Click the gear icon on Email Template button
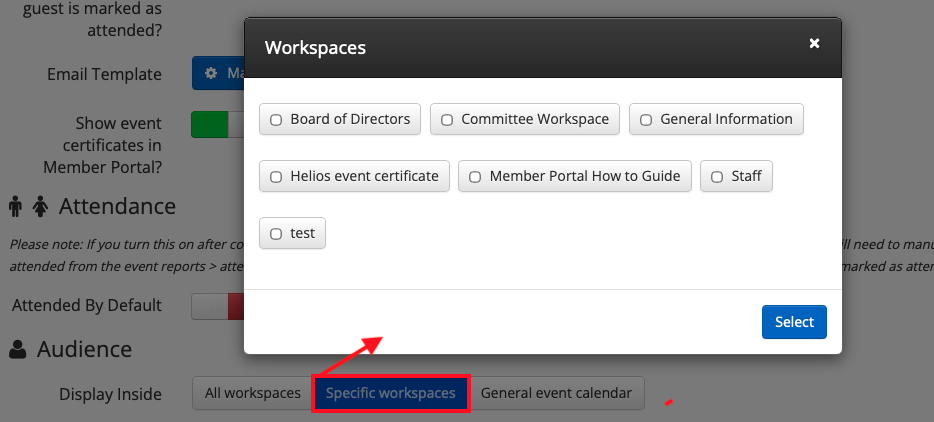This screenshot has height=422, width=934. coord(210,74)
